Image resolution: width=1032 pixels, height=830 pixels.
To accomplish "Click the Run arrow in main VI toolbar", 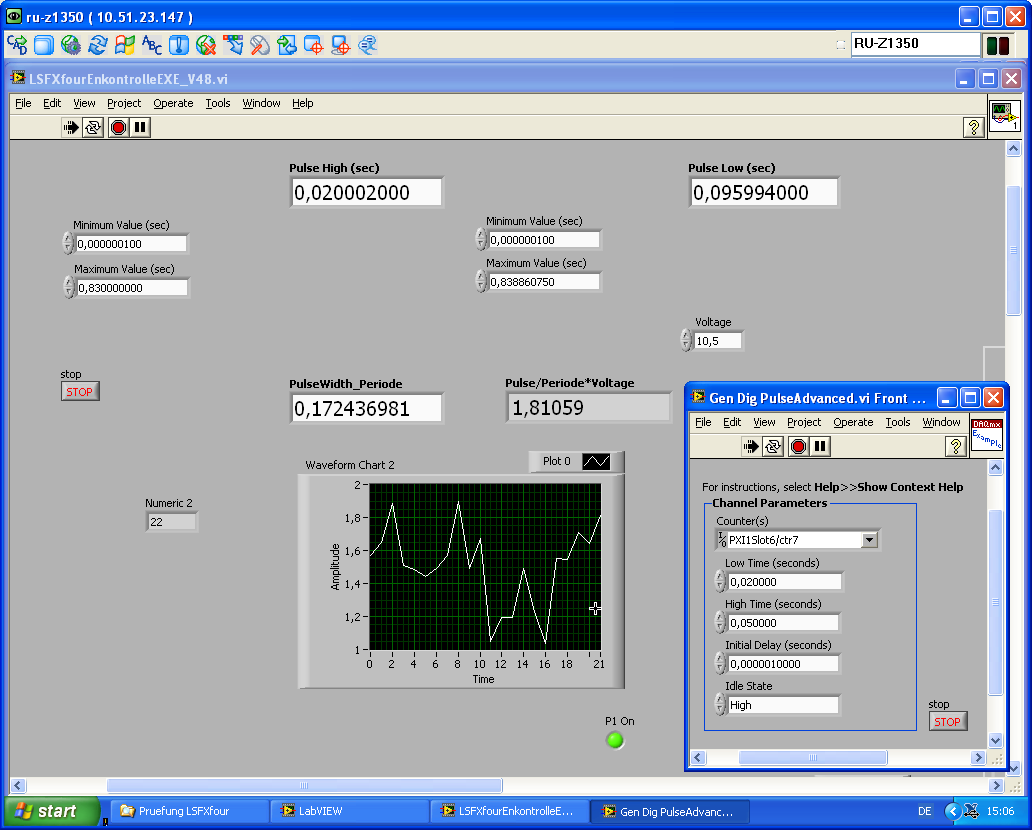I will tap(71, 127).
